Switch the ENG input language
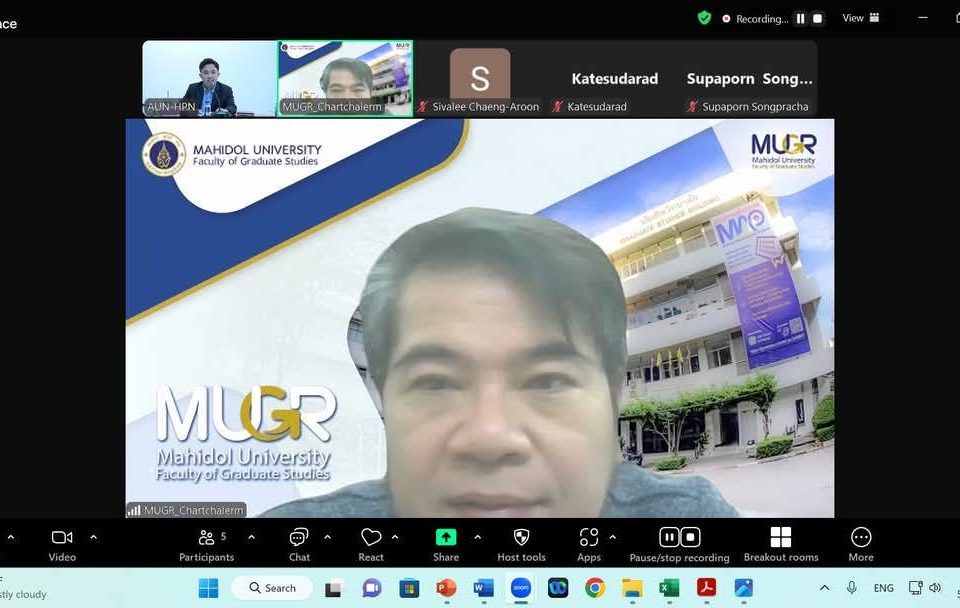Viewport: 960px width, 608px height. [x=883, y=588]
